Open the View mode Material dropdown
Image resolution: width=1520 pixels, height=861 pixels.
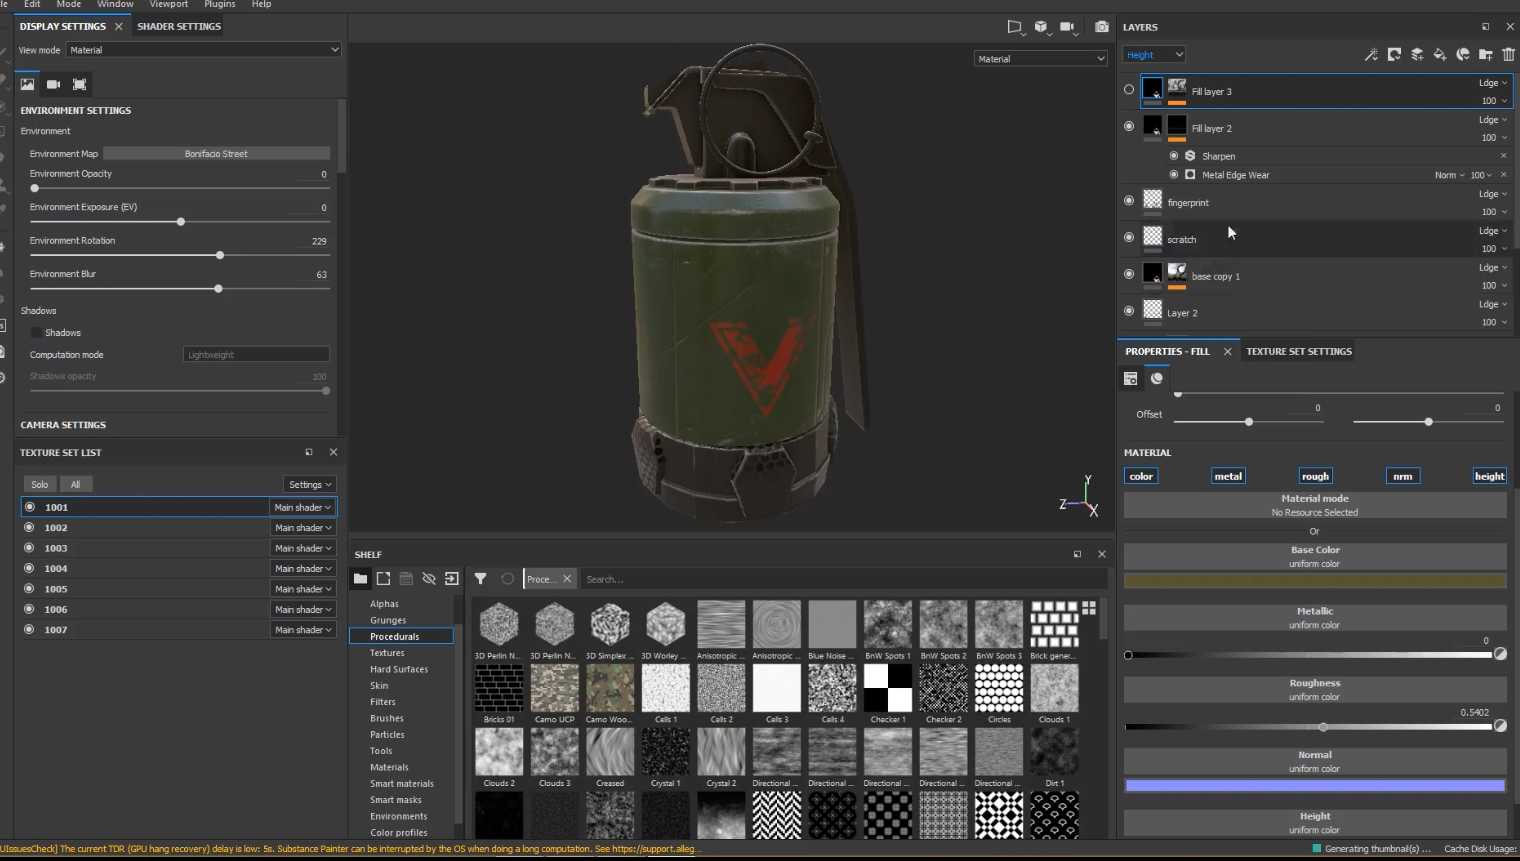pos(204,50)
